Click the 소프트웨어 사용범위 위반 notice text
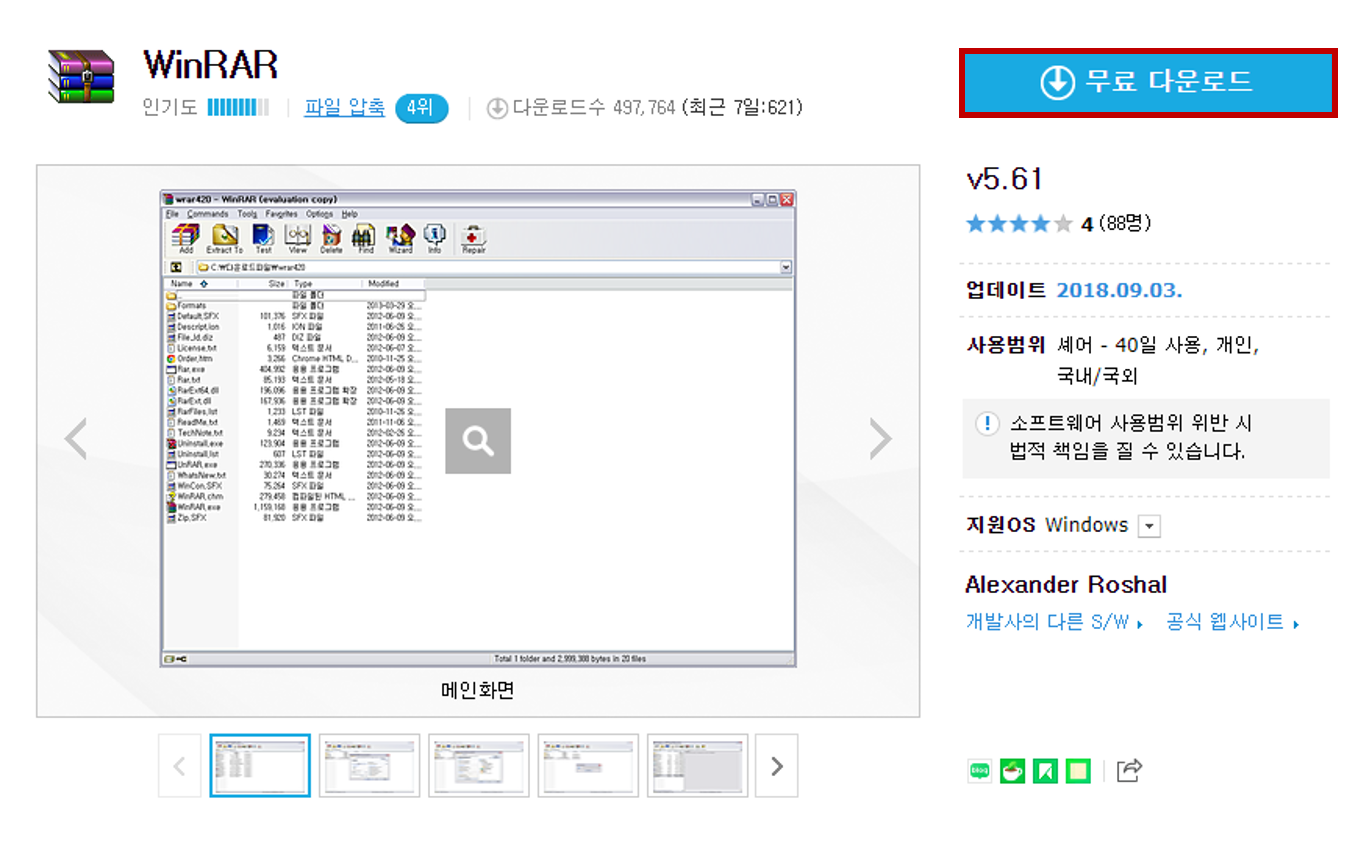This screenshot has height=843, width=1358. click(1130, 437)
